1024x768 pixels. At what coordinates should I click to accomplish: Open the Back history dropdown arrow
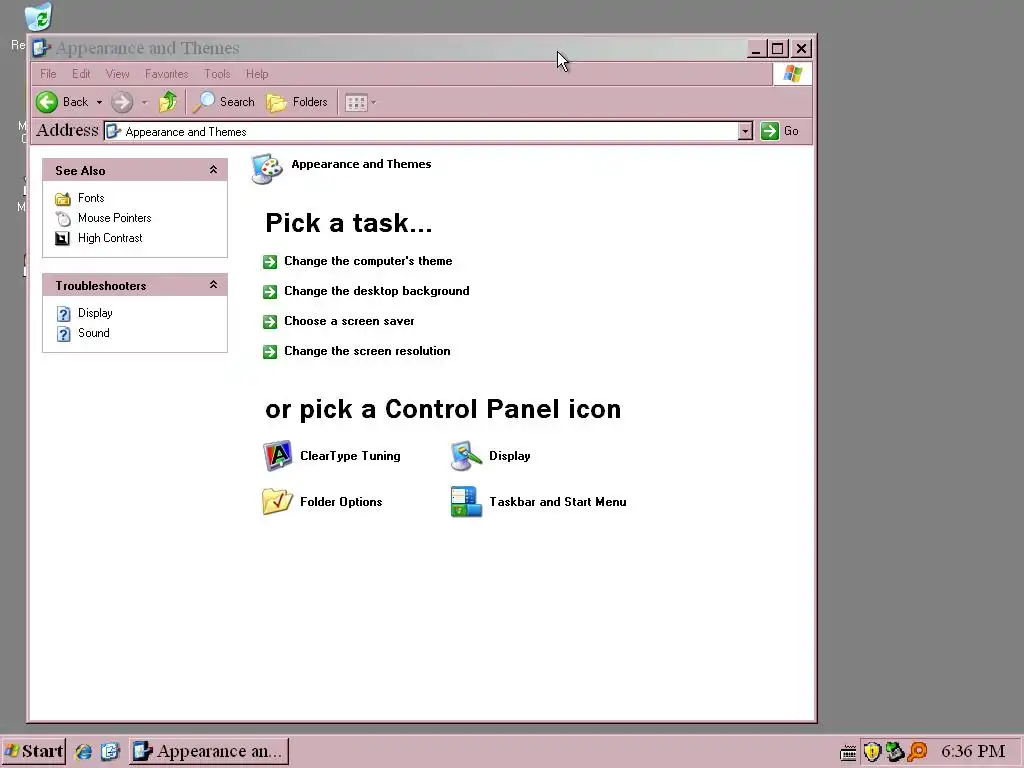[99, 103]
